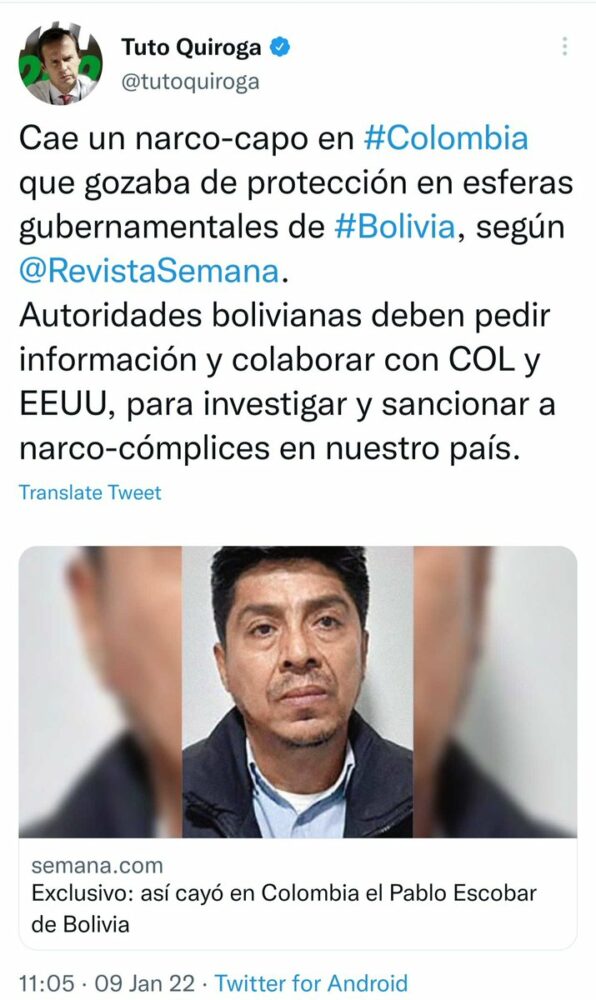Click Translate Tweet
Image resolution: width=596 pixels, height=1000 pixels.
pos(90,492)
